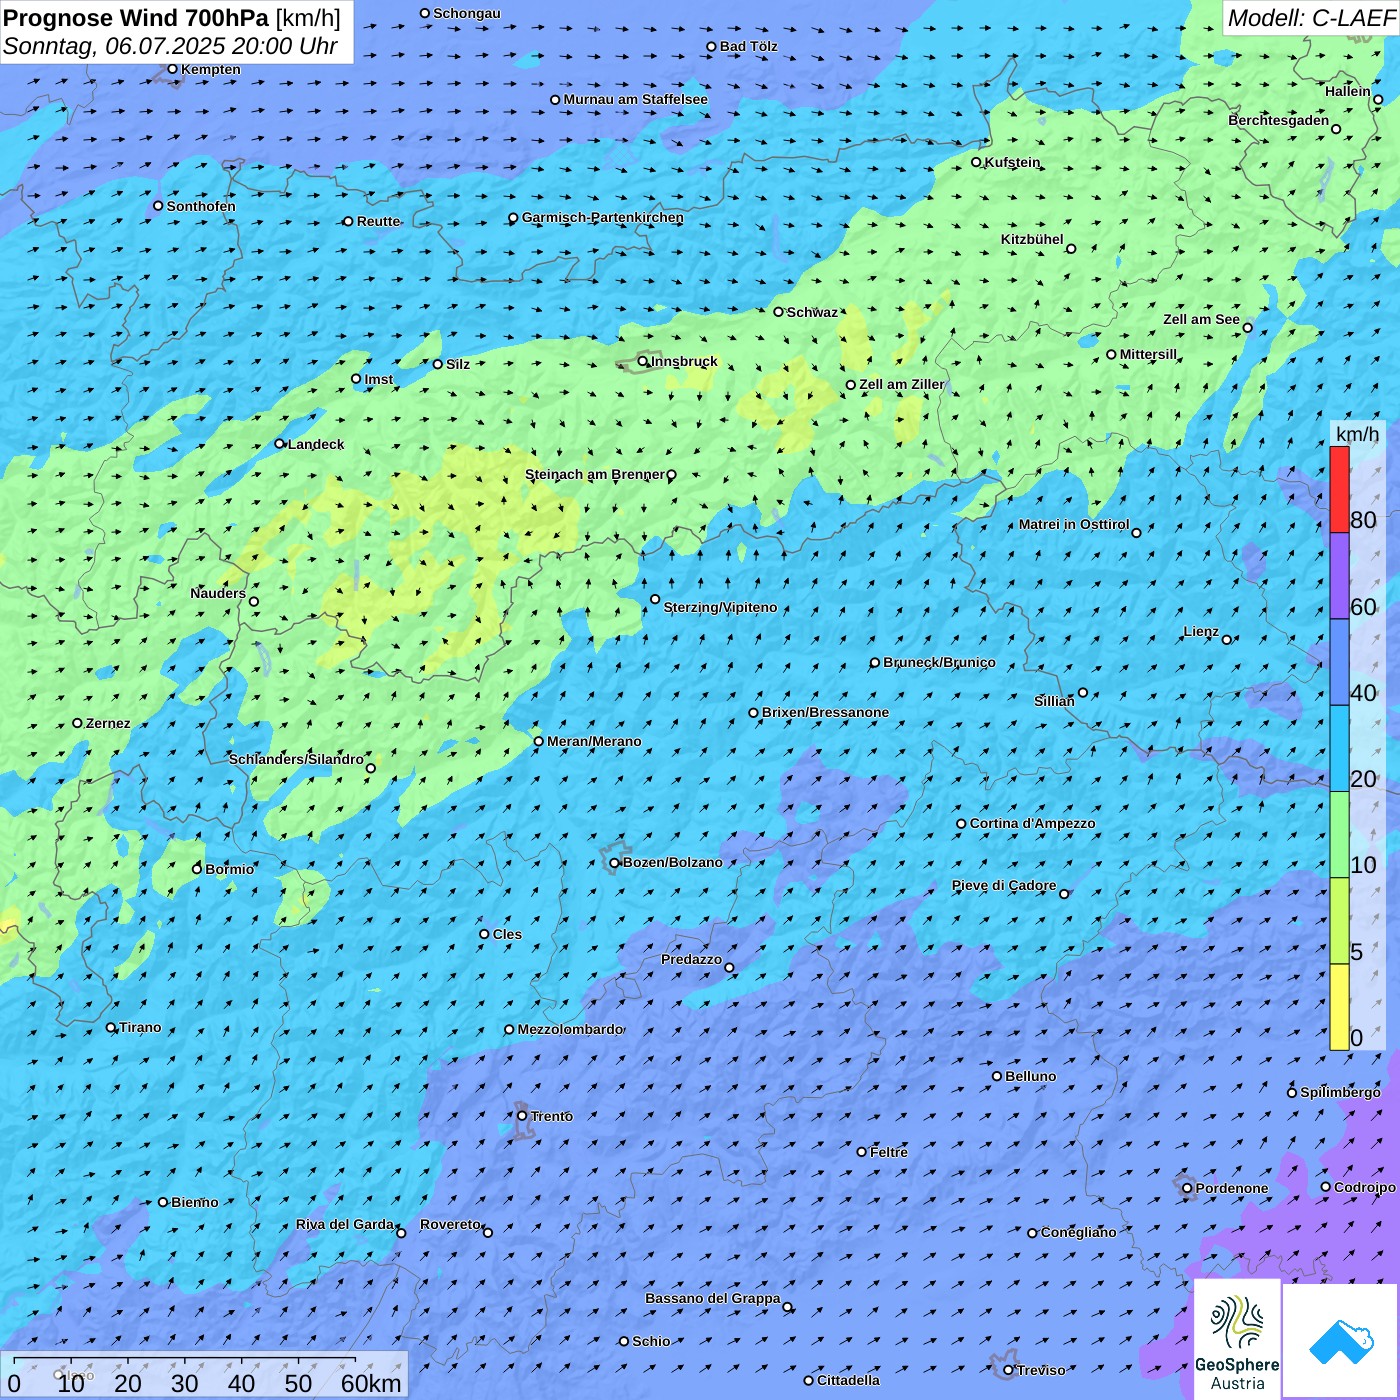The image size is (1400, 1400).
Task: Click the 'Feltre' label
Action: pos(889,1152)
